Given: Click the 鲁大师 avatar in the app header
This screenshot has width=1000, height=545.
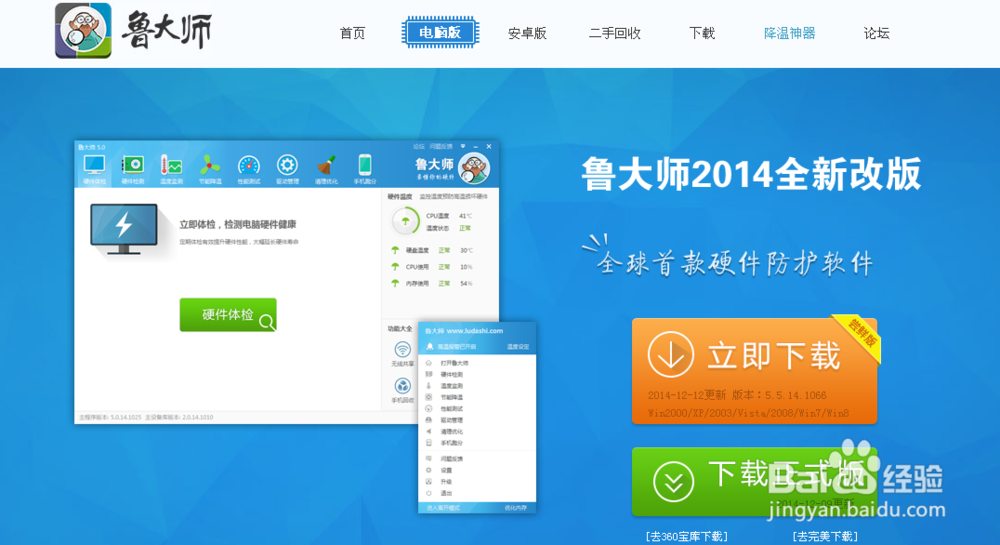Looking at the screenshot, I should (x=474, y=169).
